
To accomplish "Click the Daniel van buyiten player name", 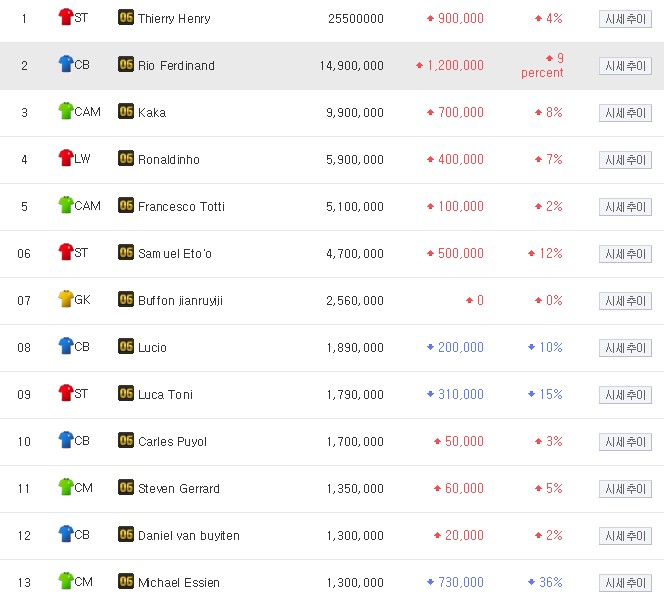I will pyautogui.click(x=188, y=535).
